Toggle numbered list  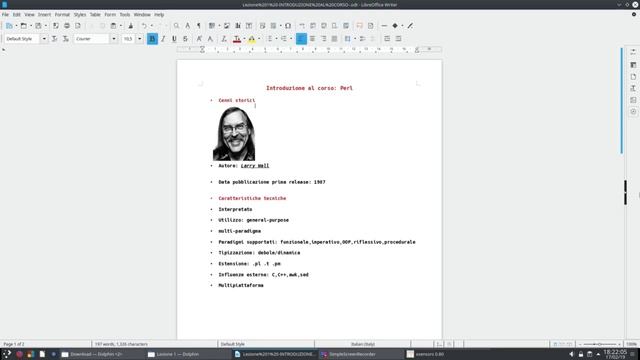pyautogui.click(x=284, y=39)
